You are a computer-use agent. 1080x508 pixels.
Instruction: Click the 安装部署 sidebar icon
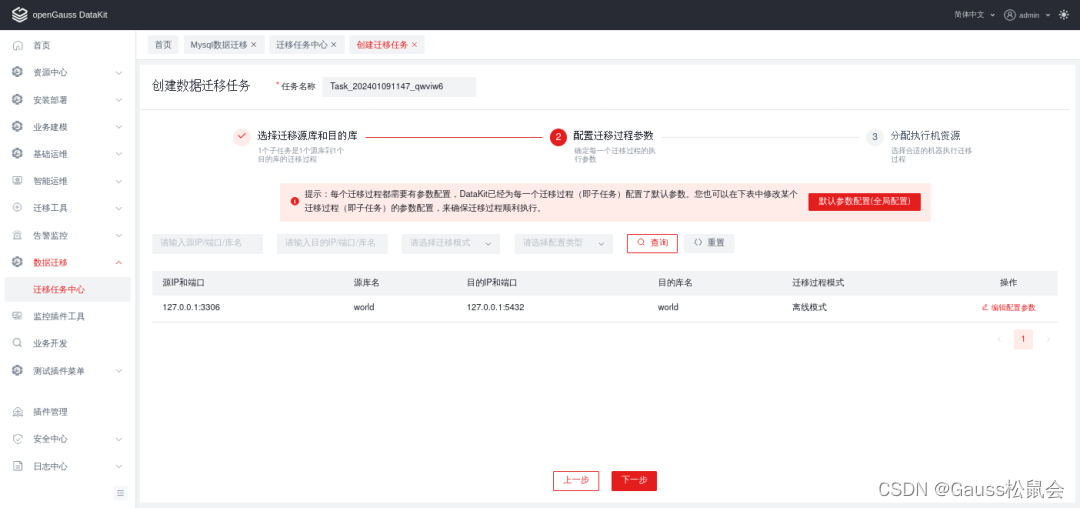coord(18,100)
